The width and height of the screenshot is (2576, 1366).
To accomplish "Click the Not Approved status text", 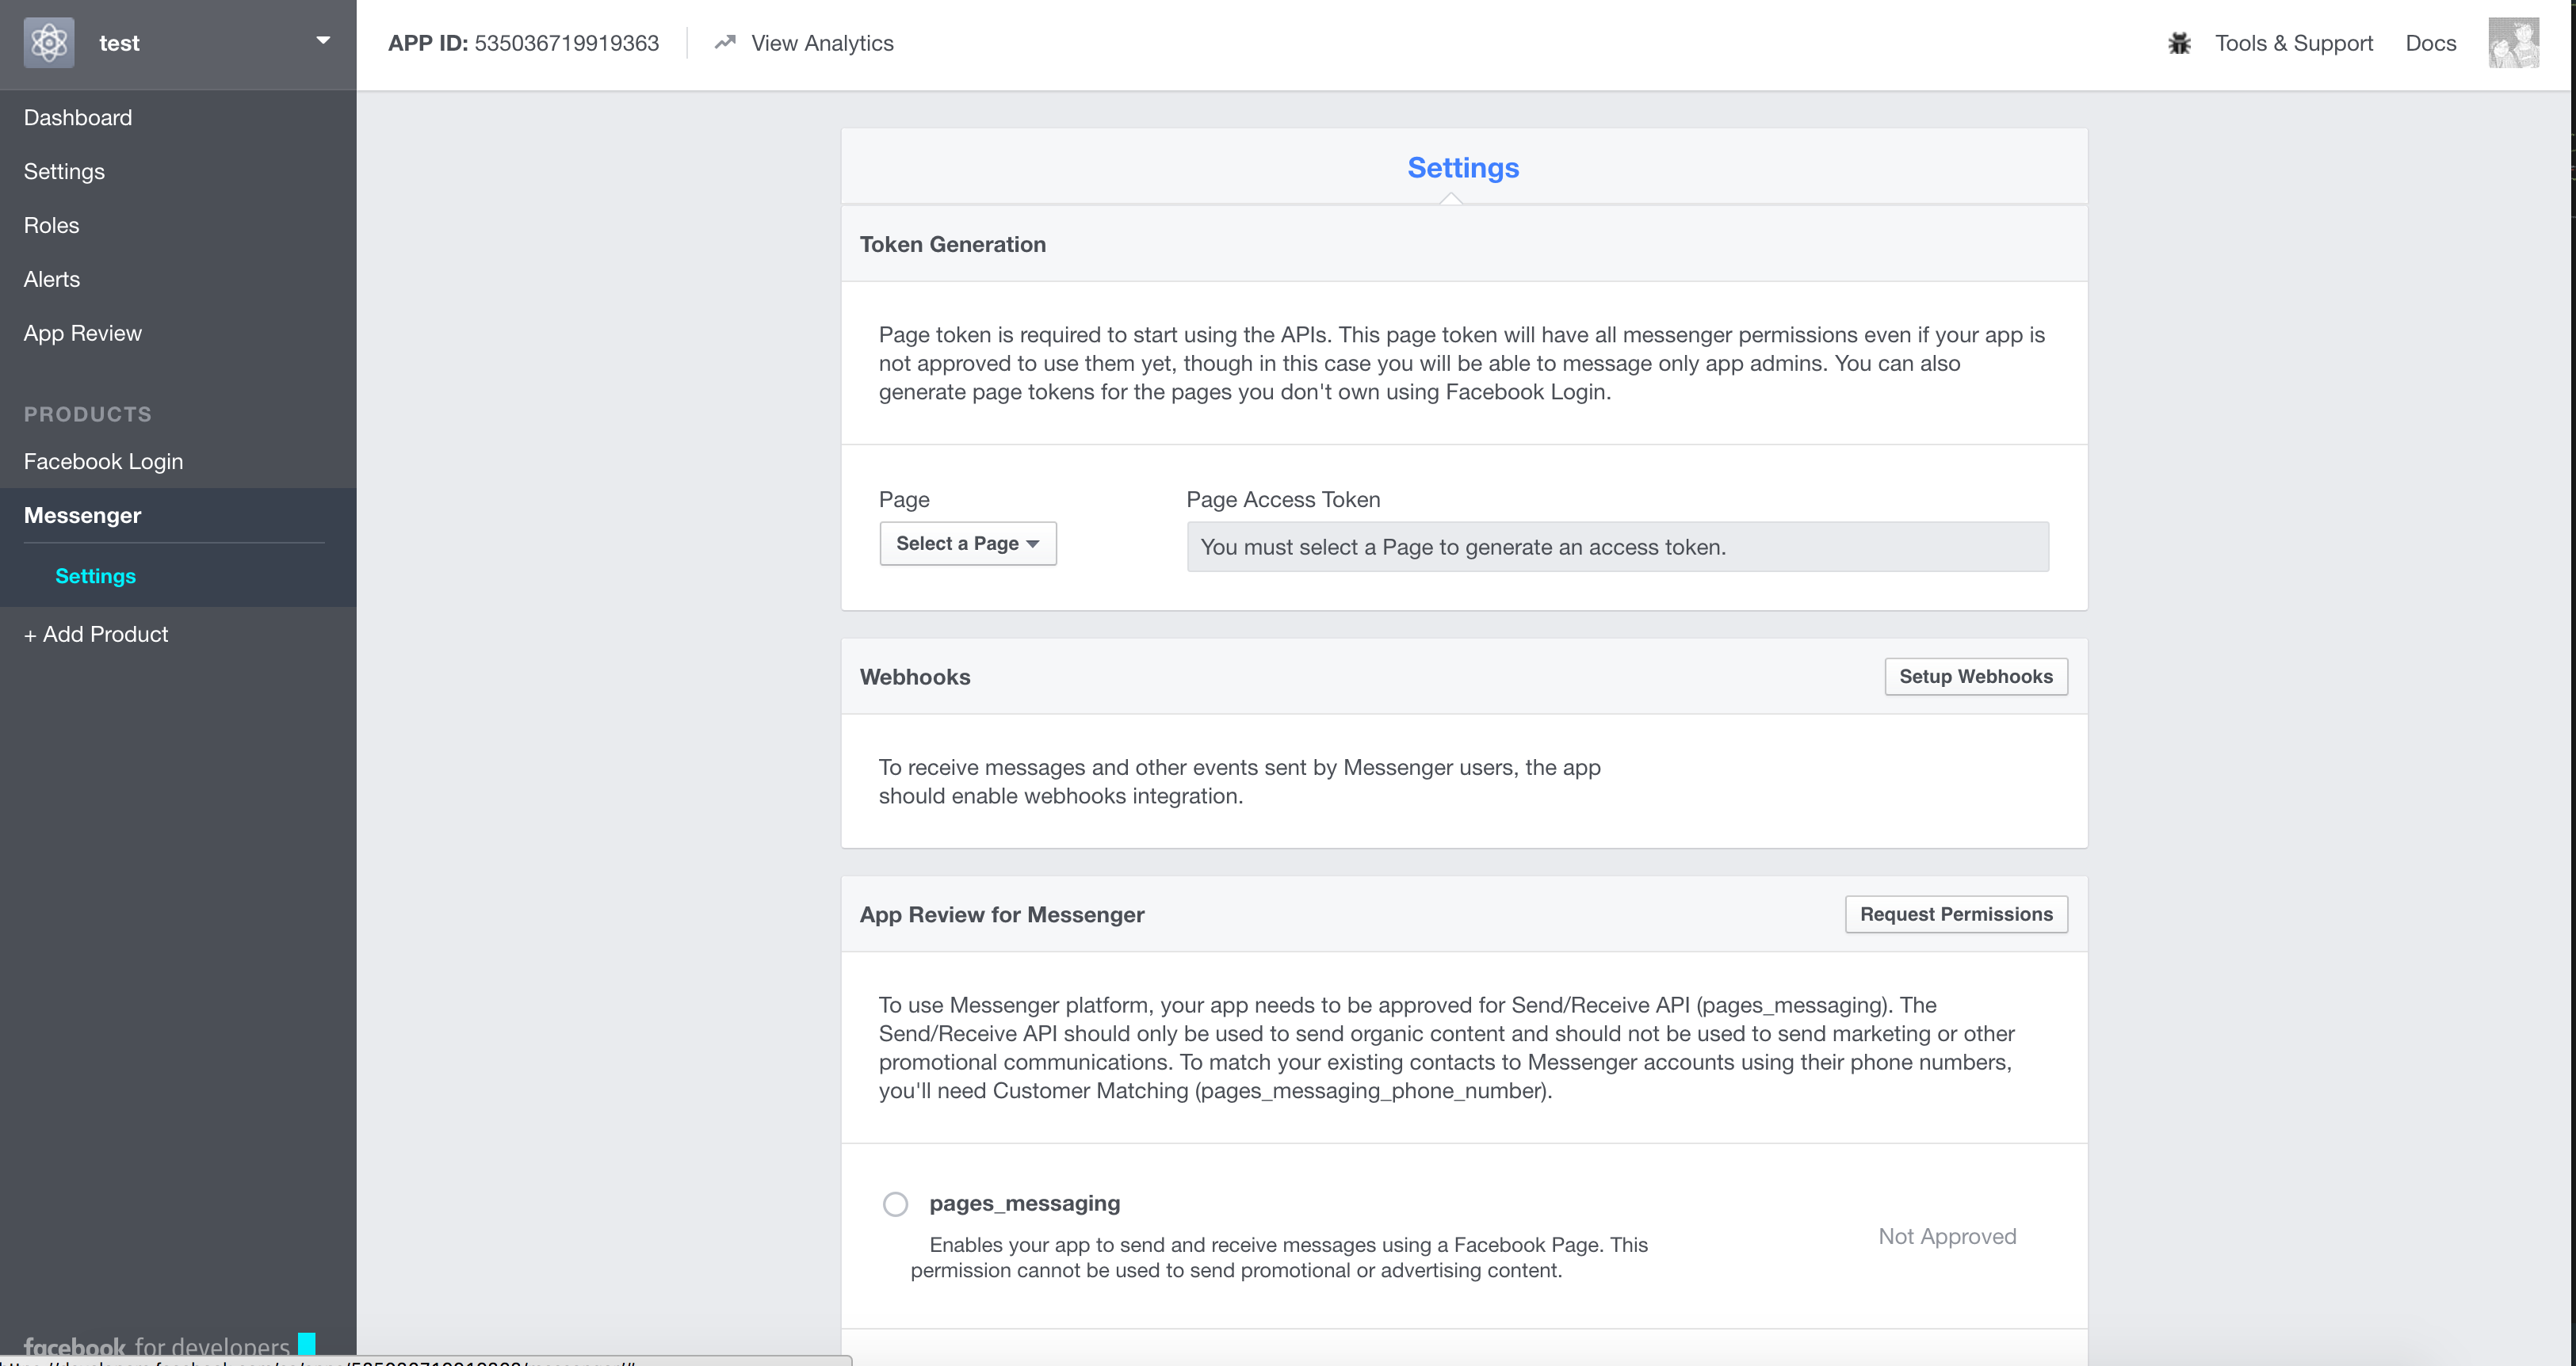I will [1947, 1236].
